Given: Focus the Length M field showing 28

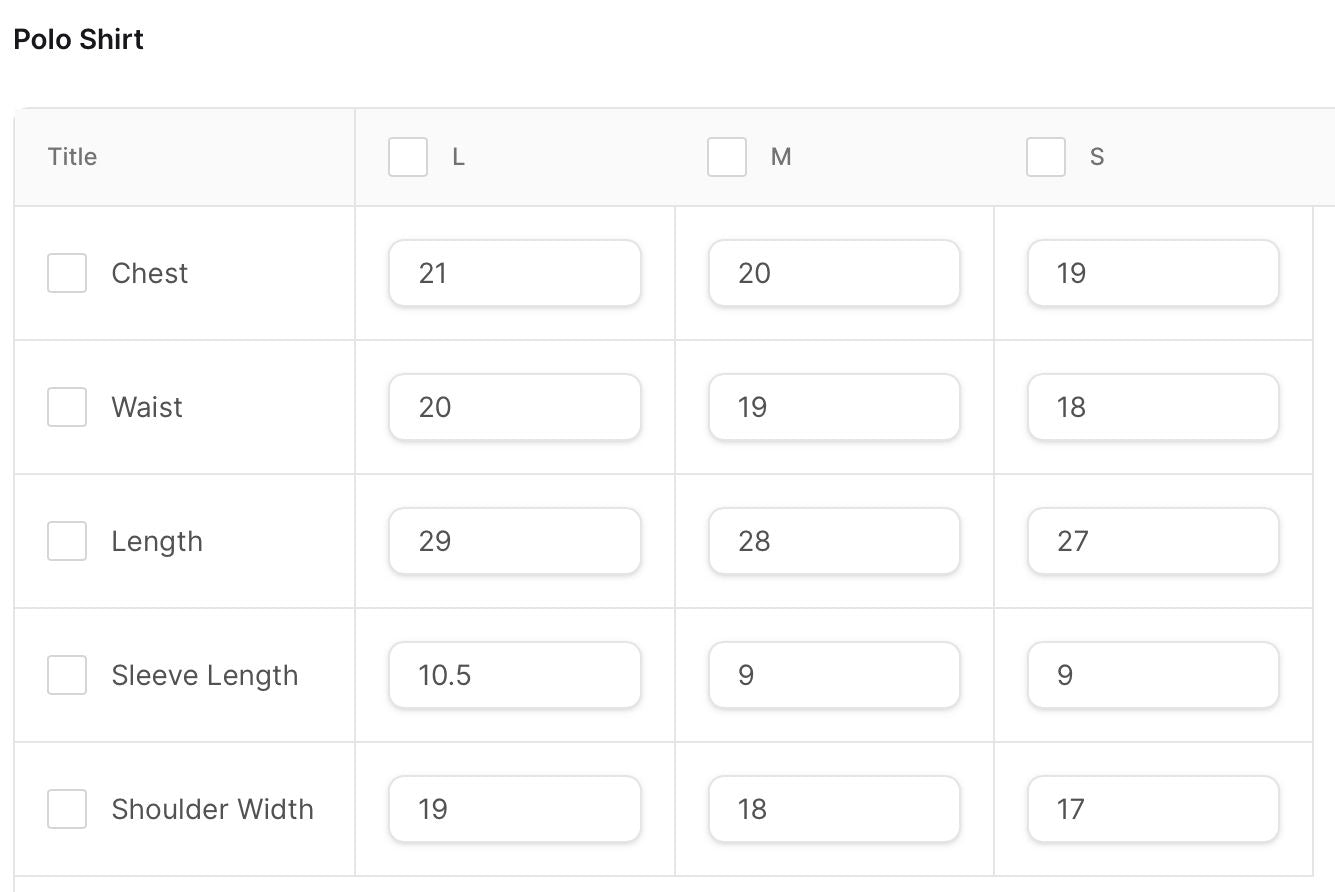Looking at the screenshot, I should coord(833,541).
